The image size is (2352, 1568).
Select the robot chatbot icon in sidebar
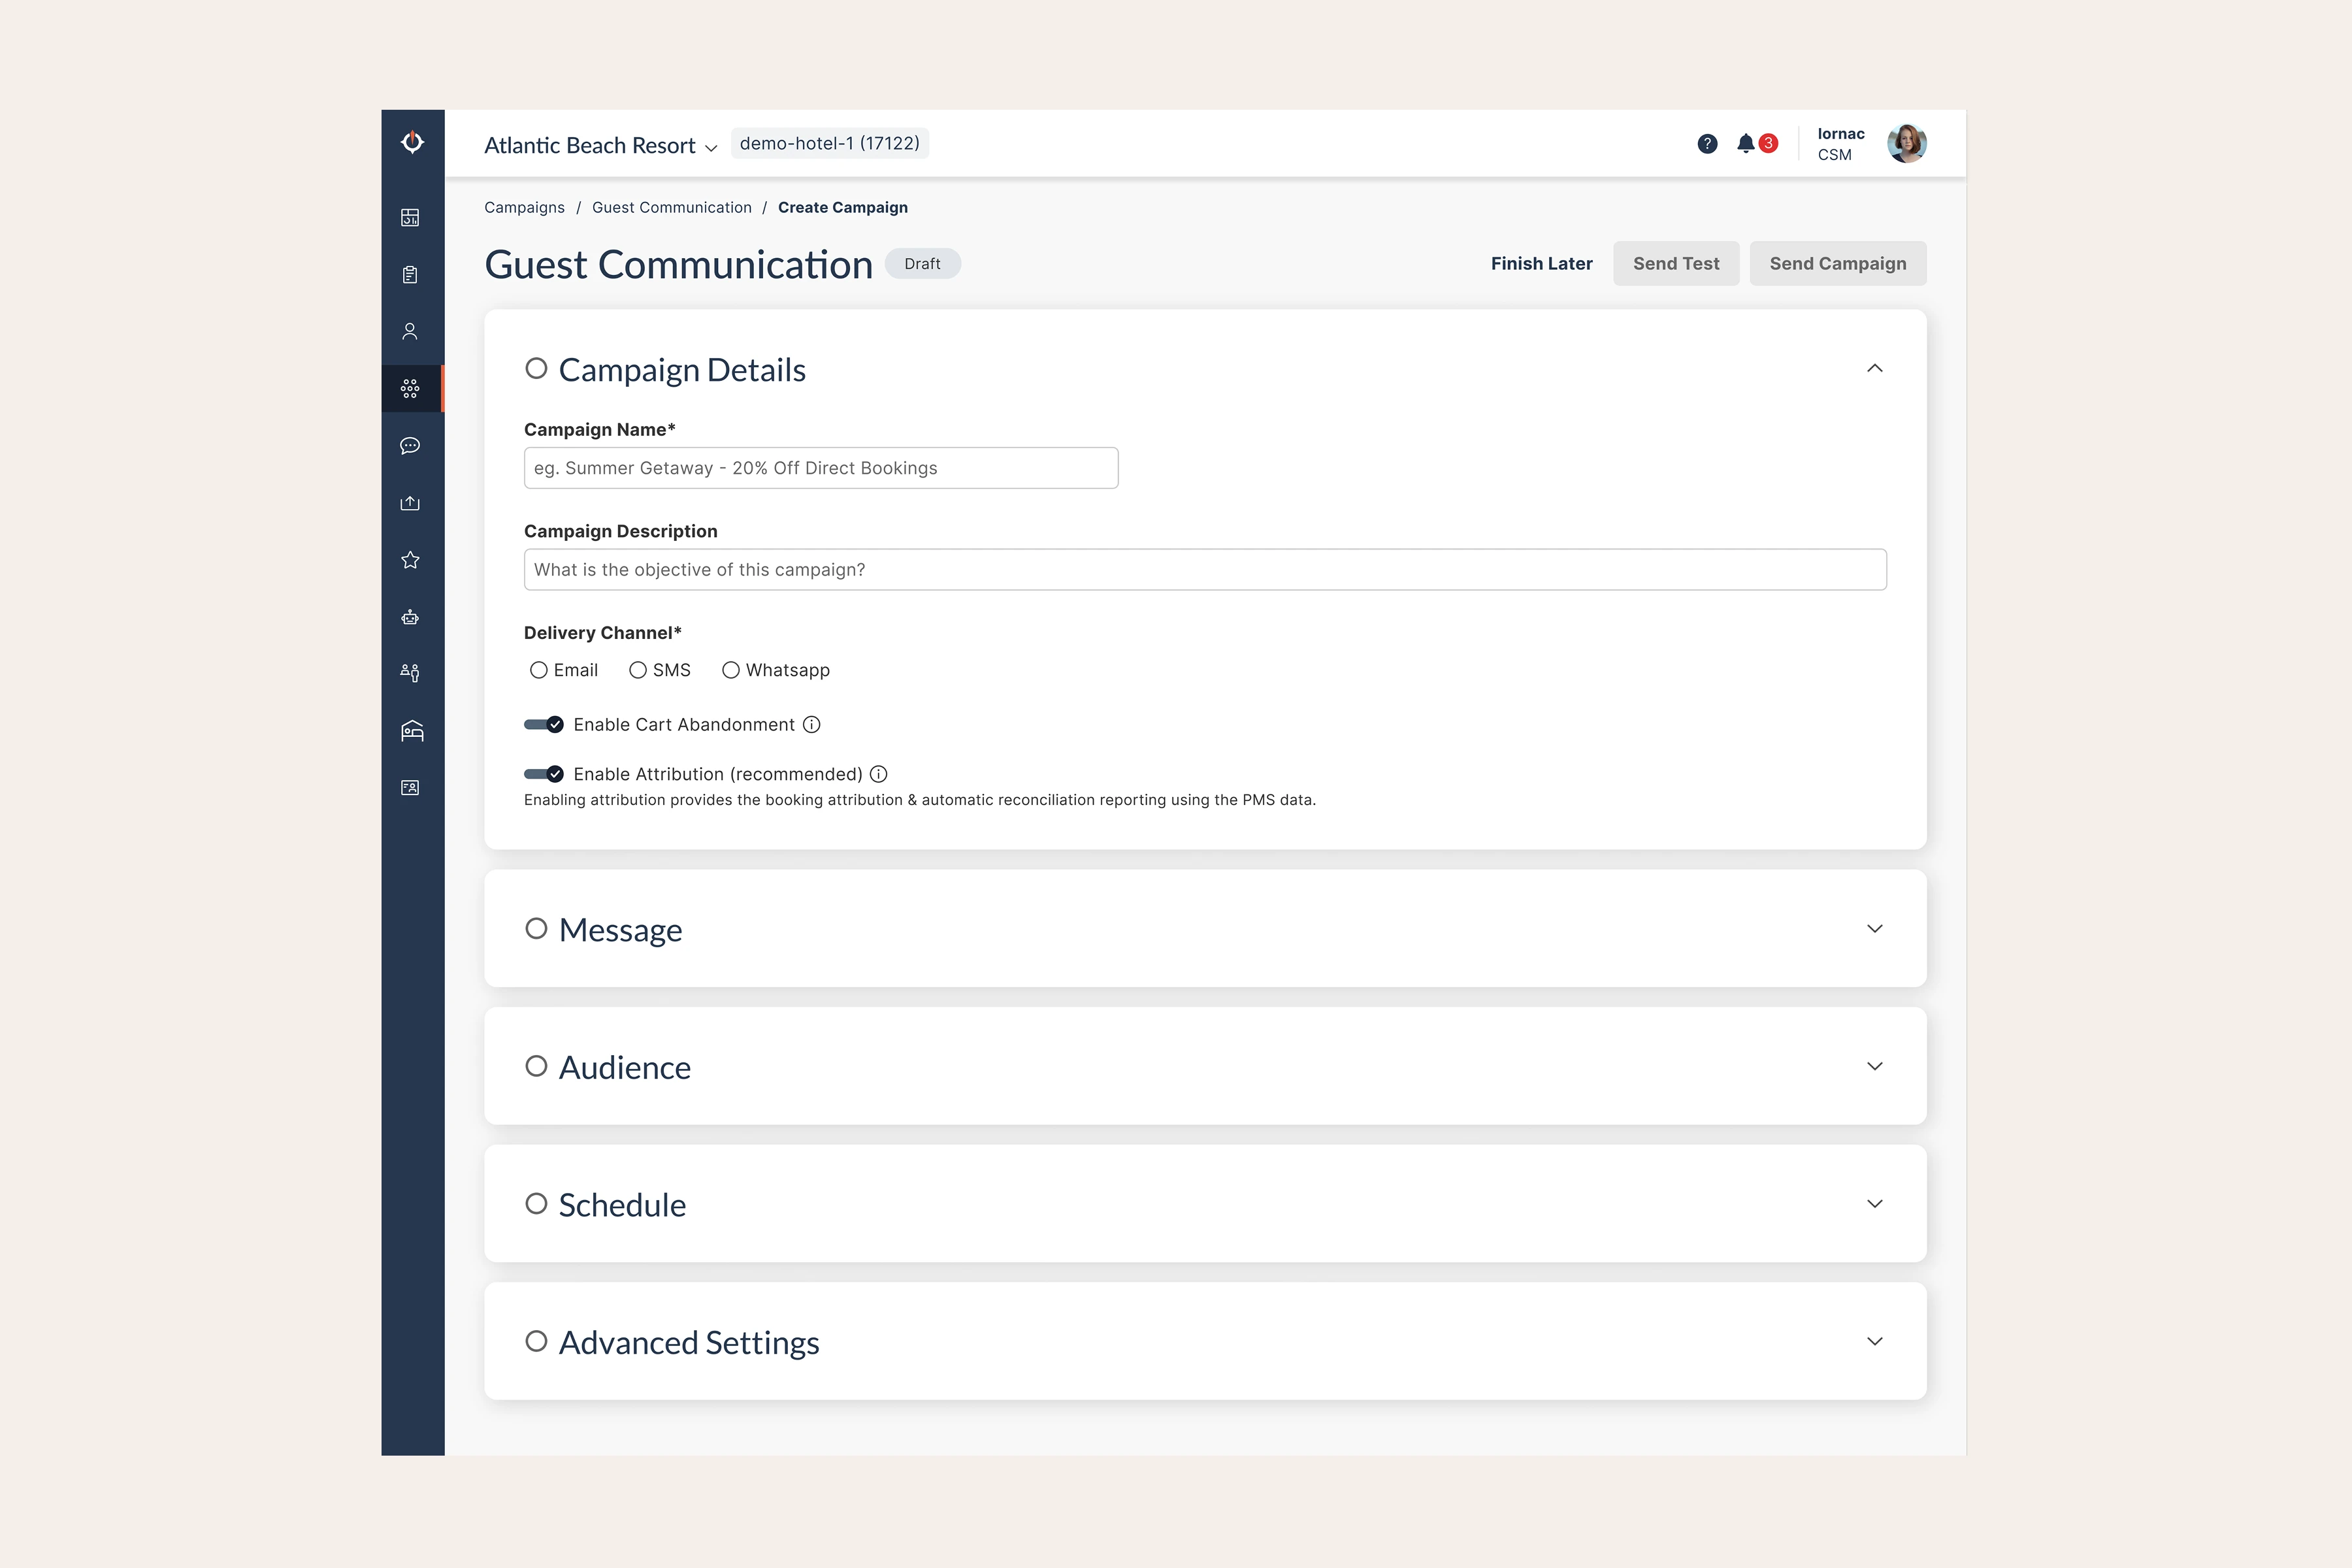pyautogui.click(x=410, y=617)
